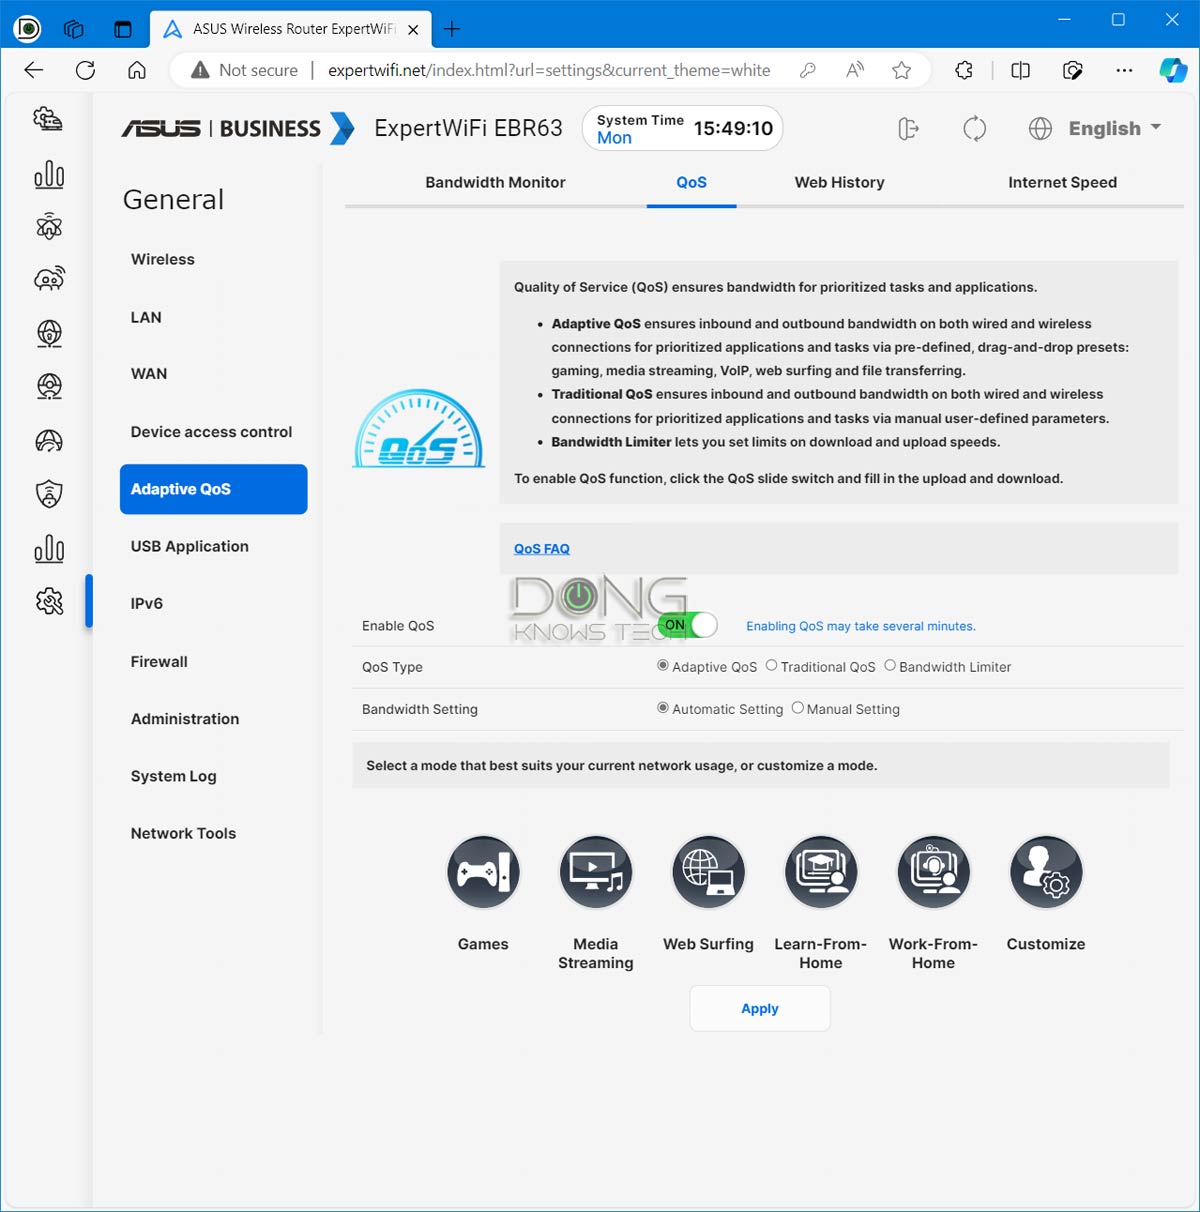Open a new browser tab
This screenshot has height=1212, width=1200.
pyautogui.click(x=452, y=29)
